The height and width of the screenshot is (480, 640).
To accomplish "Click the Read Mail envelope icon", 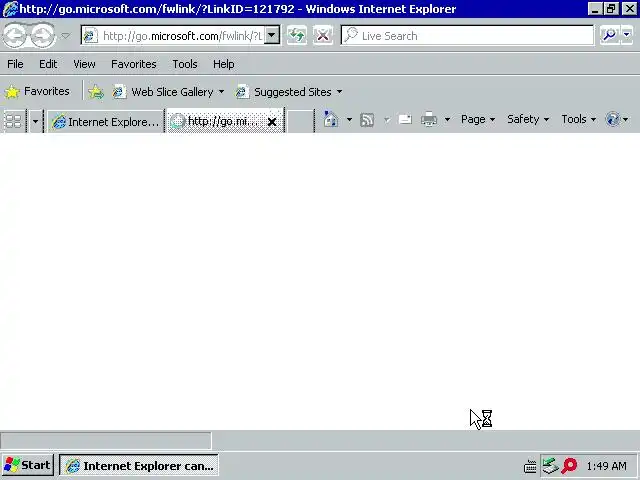I will [405, 120].
